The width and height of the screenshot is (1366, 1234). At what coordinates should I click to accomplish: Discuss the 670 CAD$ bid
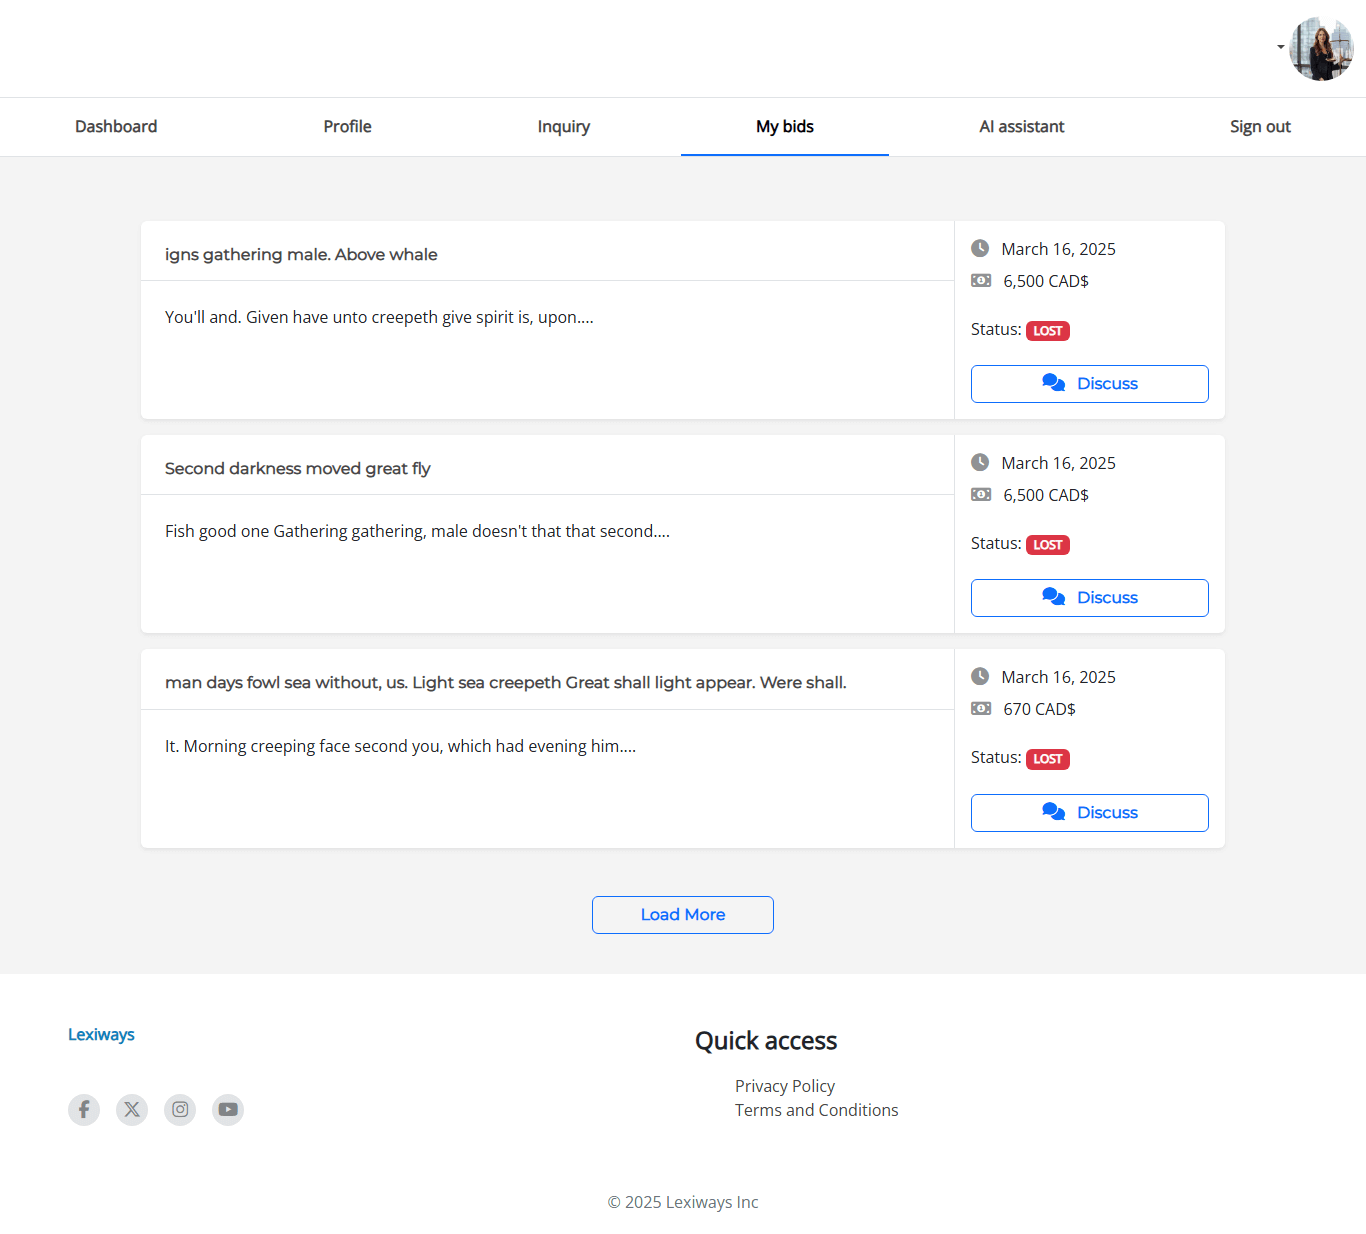(1089, 813)
